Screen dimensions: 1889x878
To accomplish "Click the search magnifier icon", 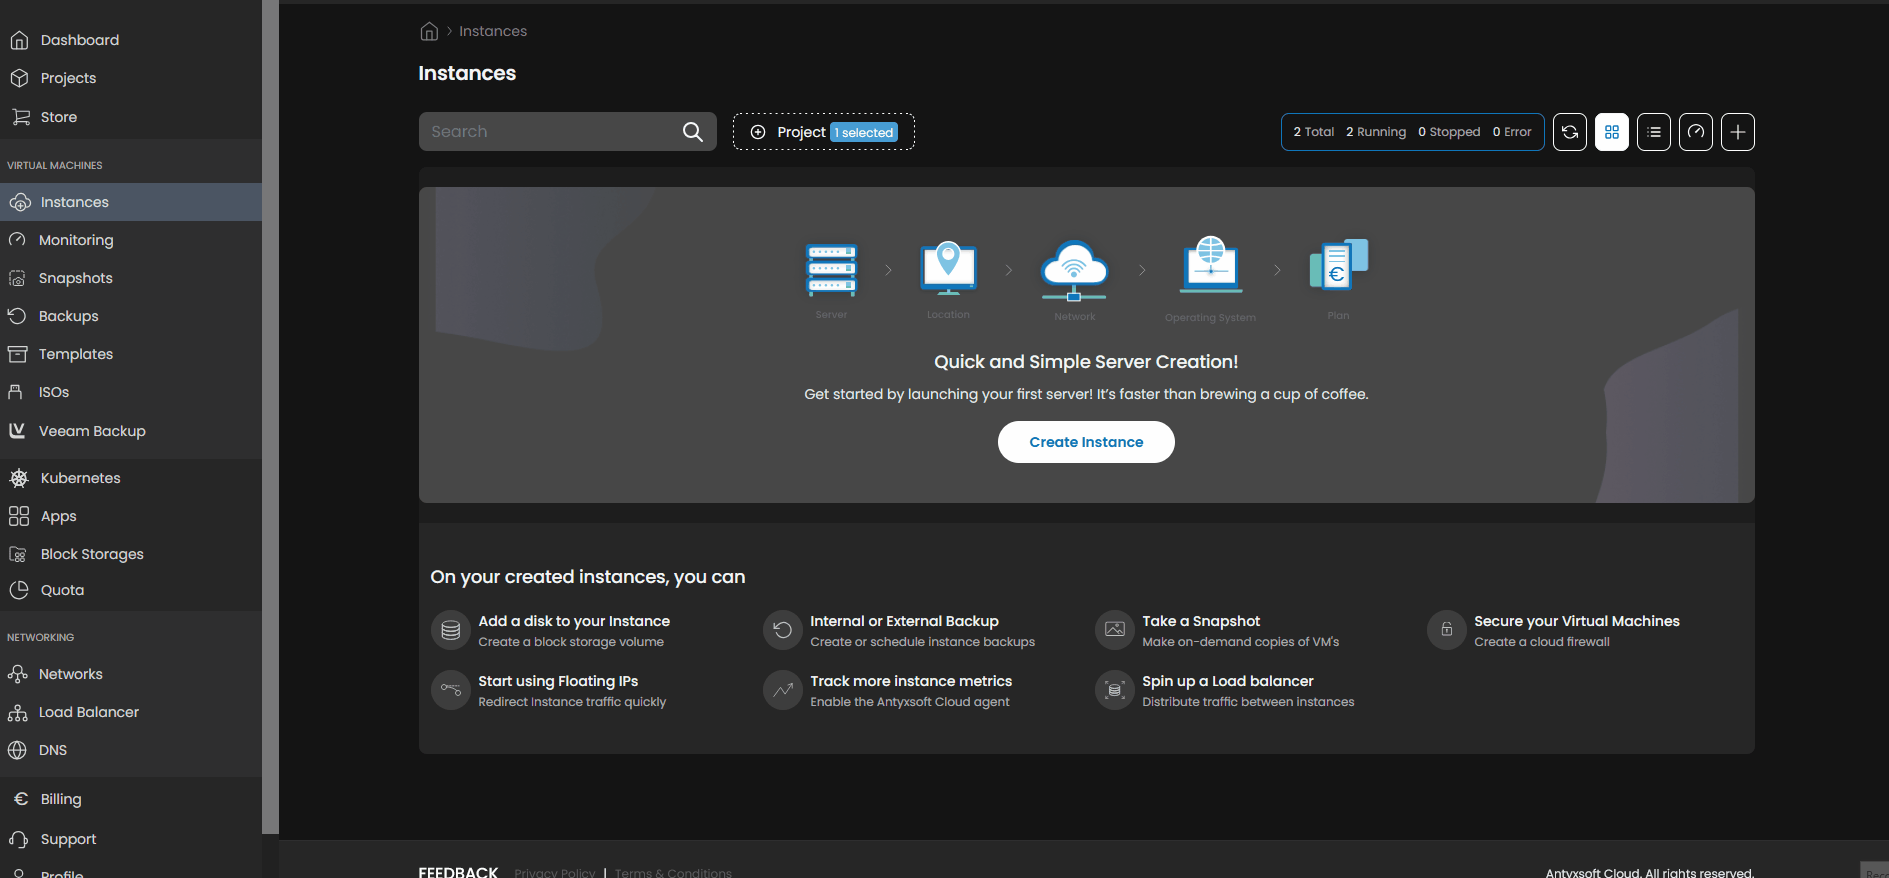I will [692, 132].
